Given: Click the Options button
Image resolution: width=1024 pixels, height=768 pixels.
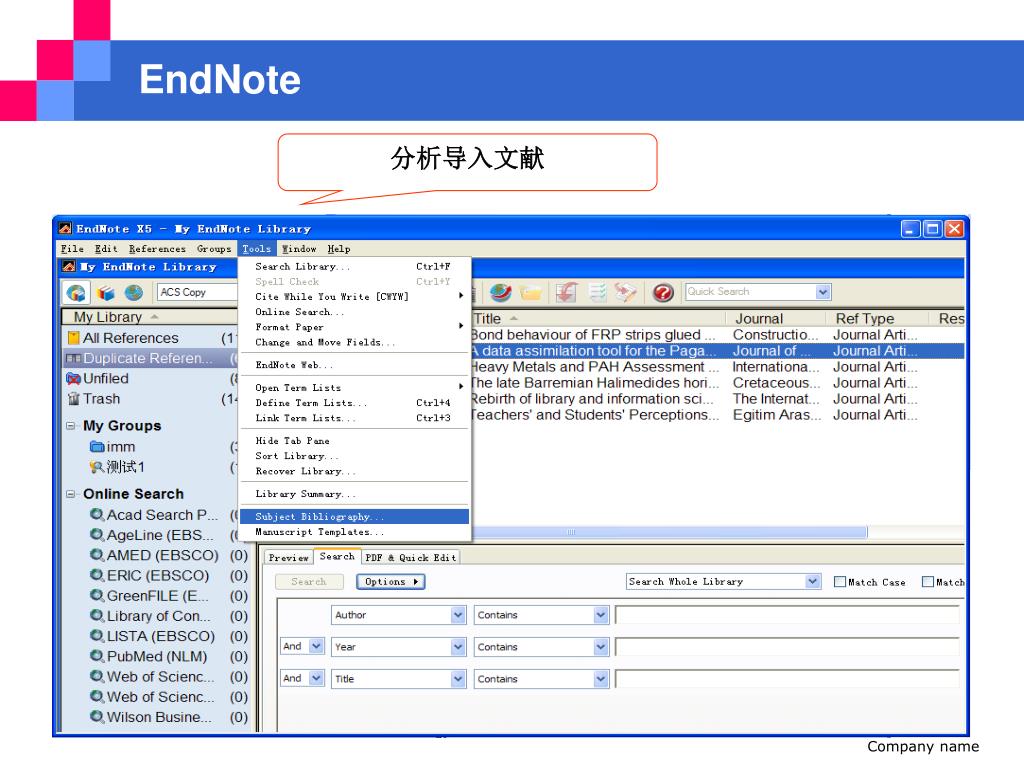Looking at the screenshot, I should click(391, 582).
